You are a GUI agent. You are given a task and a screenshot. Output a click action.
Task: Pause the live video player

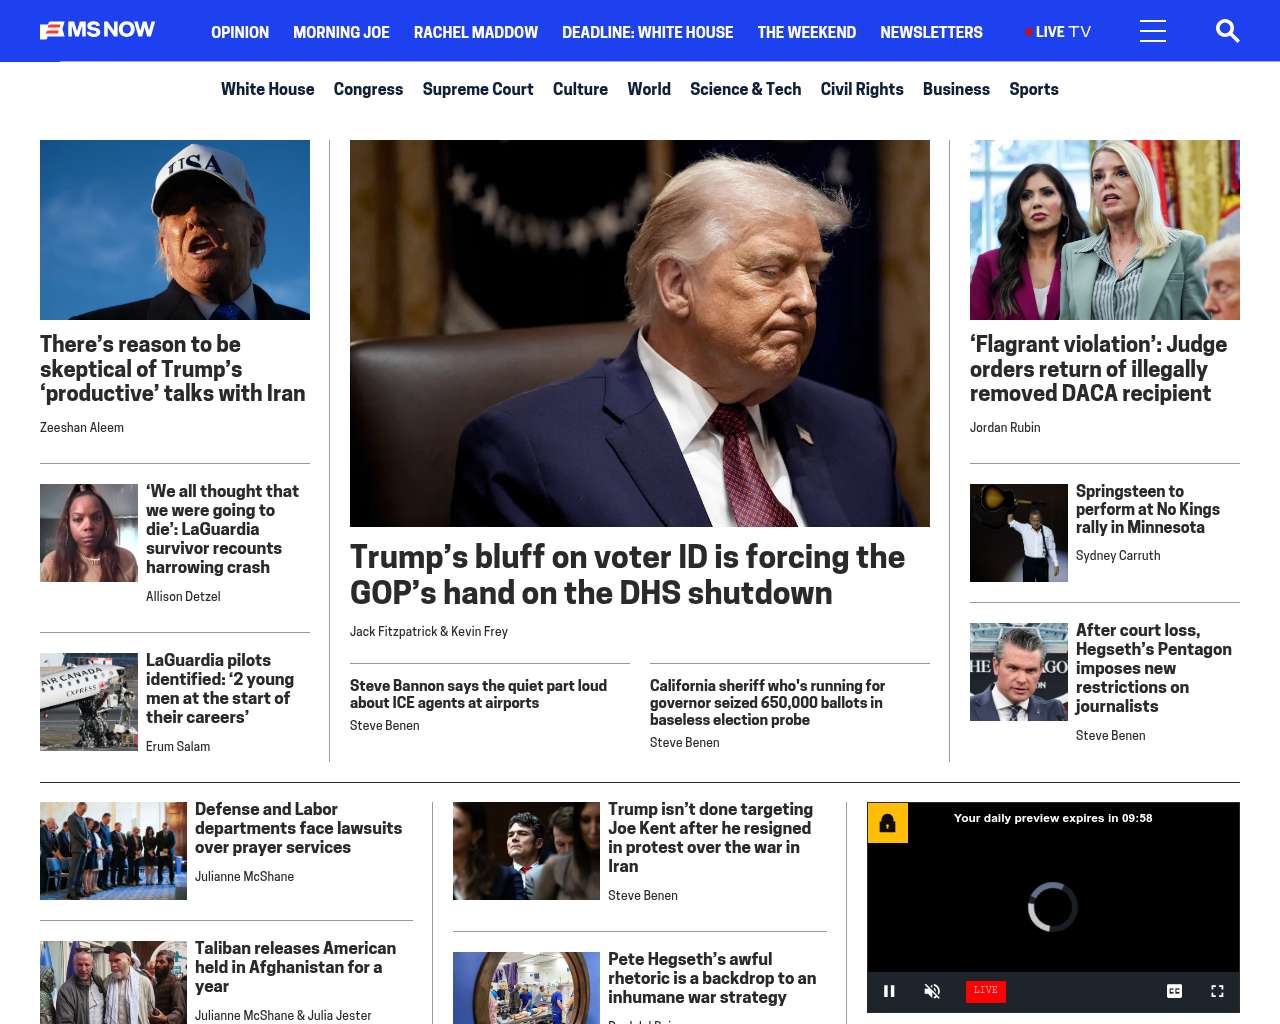pos(889,991)
